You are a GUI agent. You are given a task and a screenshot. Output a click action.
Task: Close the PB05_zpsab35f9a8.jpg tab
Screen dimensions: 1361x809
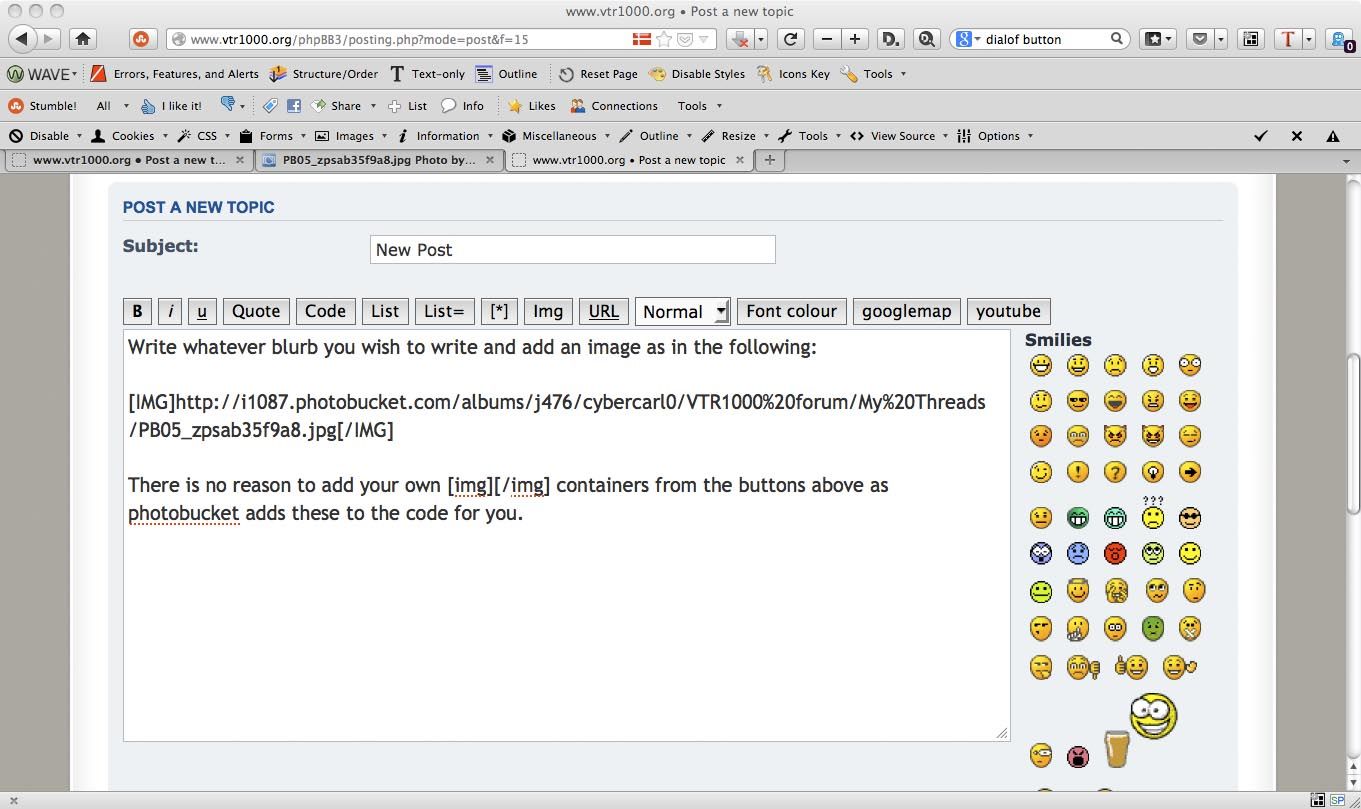coord(490,160)
